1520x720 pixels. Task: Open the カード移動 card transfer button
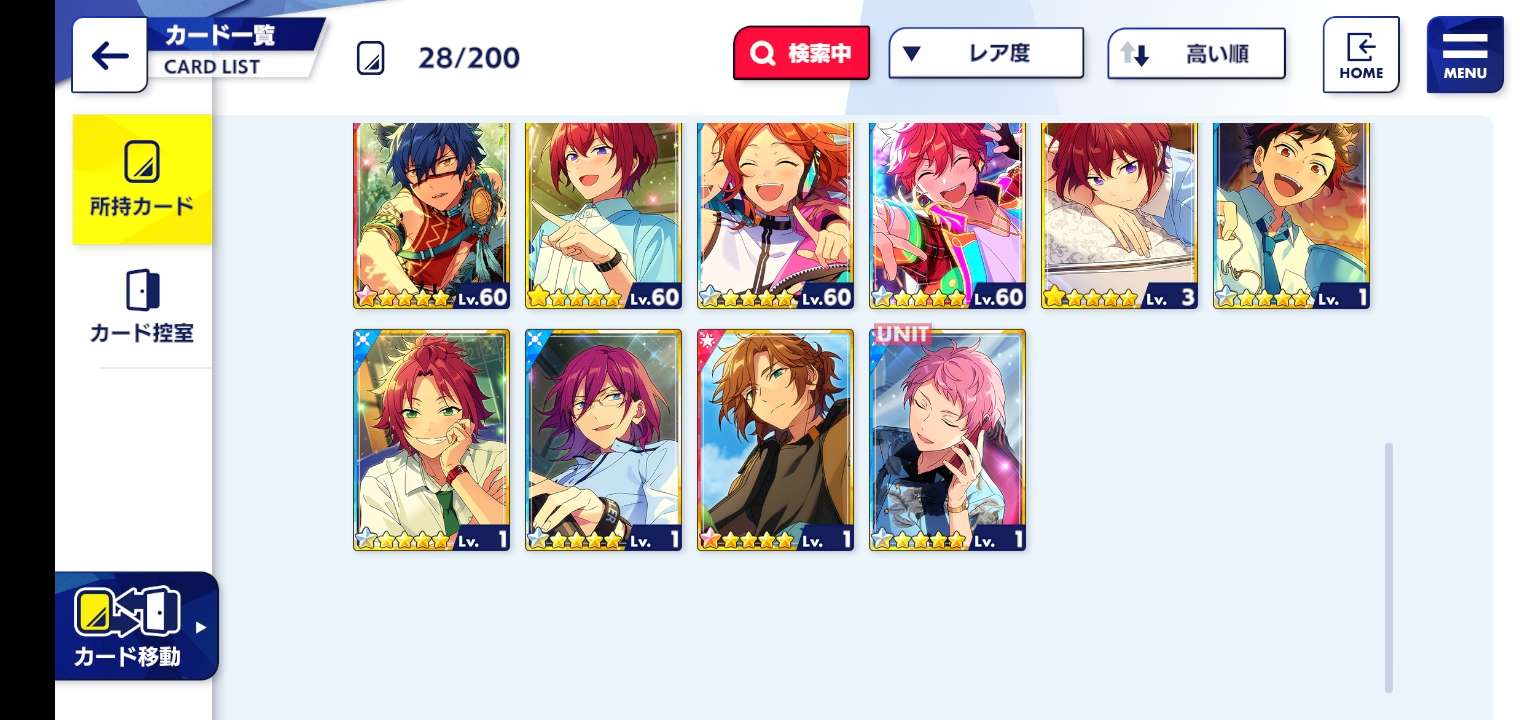[x=137, y=626]
